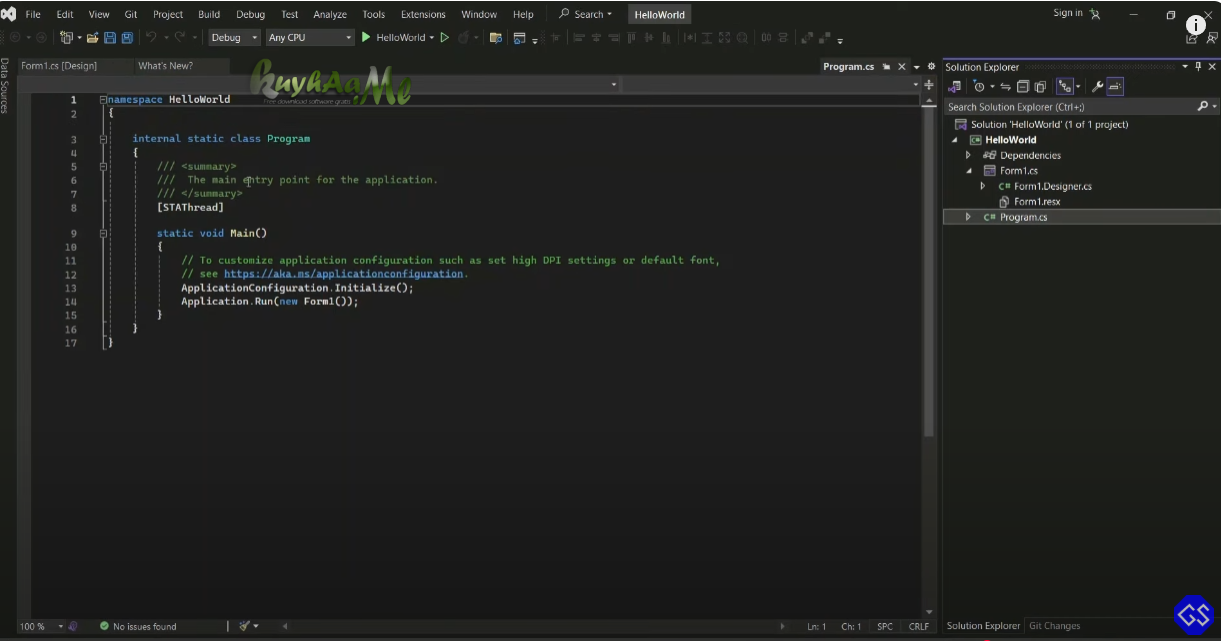Select the Program.cs editor tab
The width and height of the screenshot is (1221, 641).
pos(848,67)
